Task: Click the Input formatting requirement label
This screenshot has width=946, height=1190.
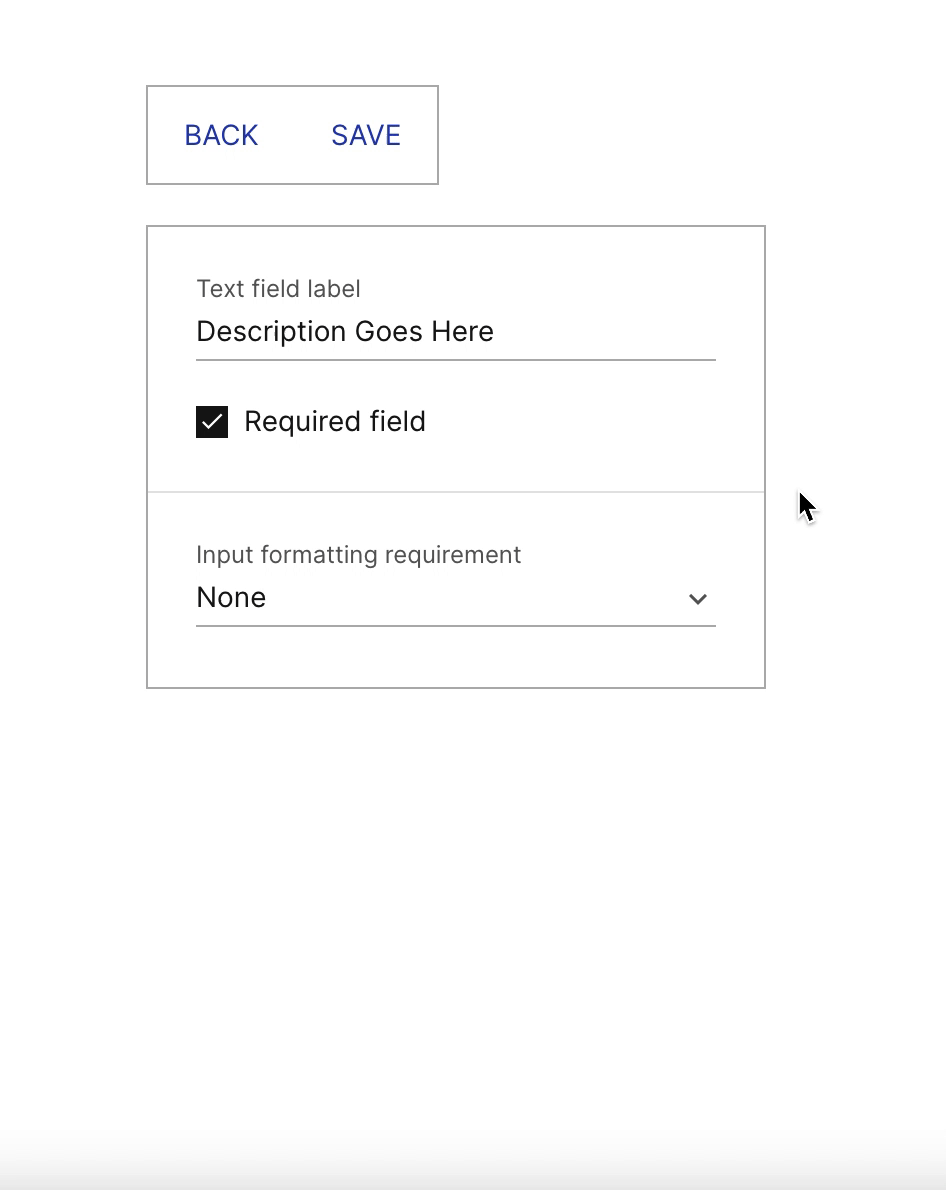Action: tap(358, 554)
